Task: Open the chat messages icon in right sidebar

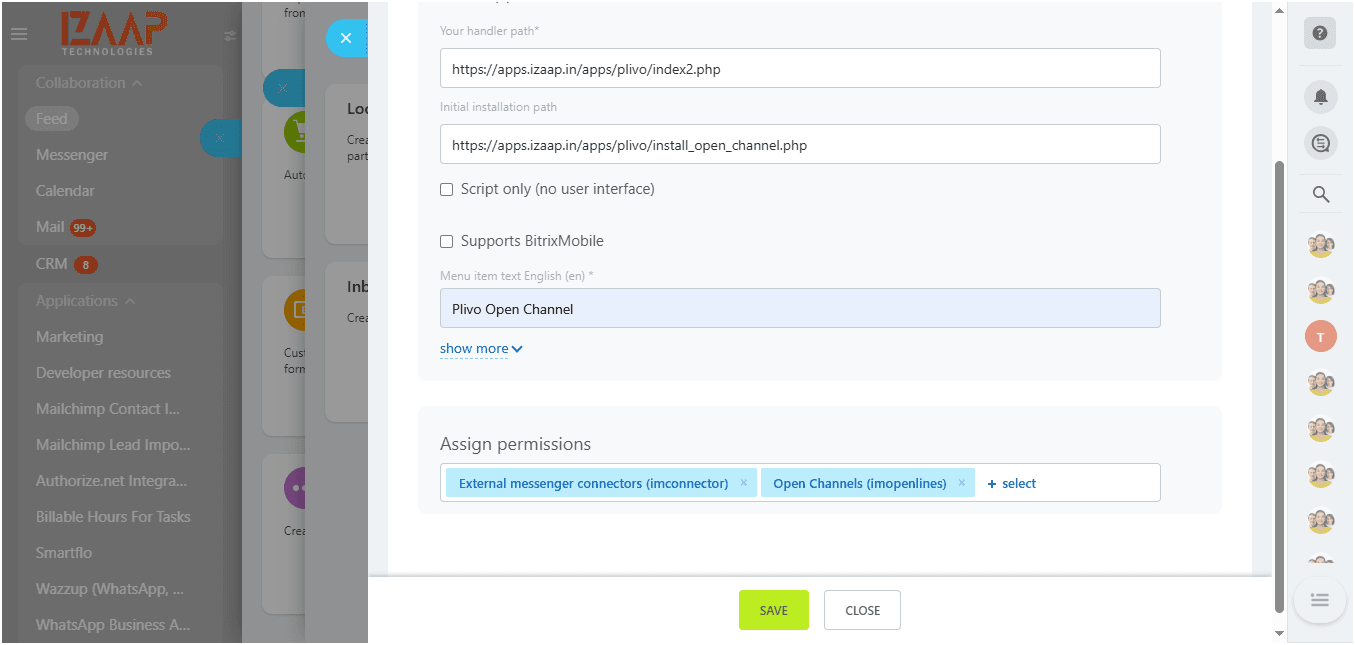Action: pyautogui.click(x=1319, y=143)
